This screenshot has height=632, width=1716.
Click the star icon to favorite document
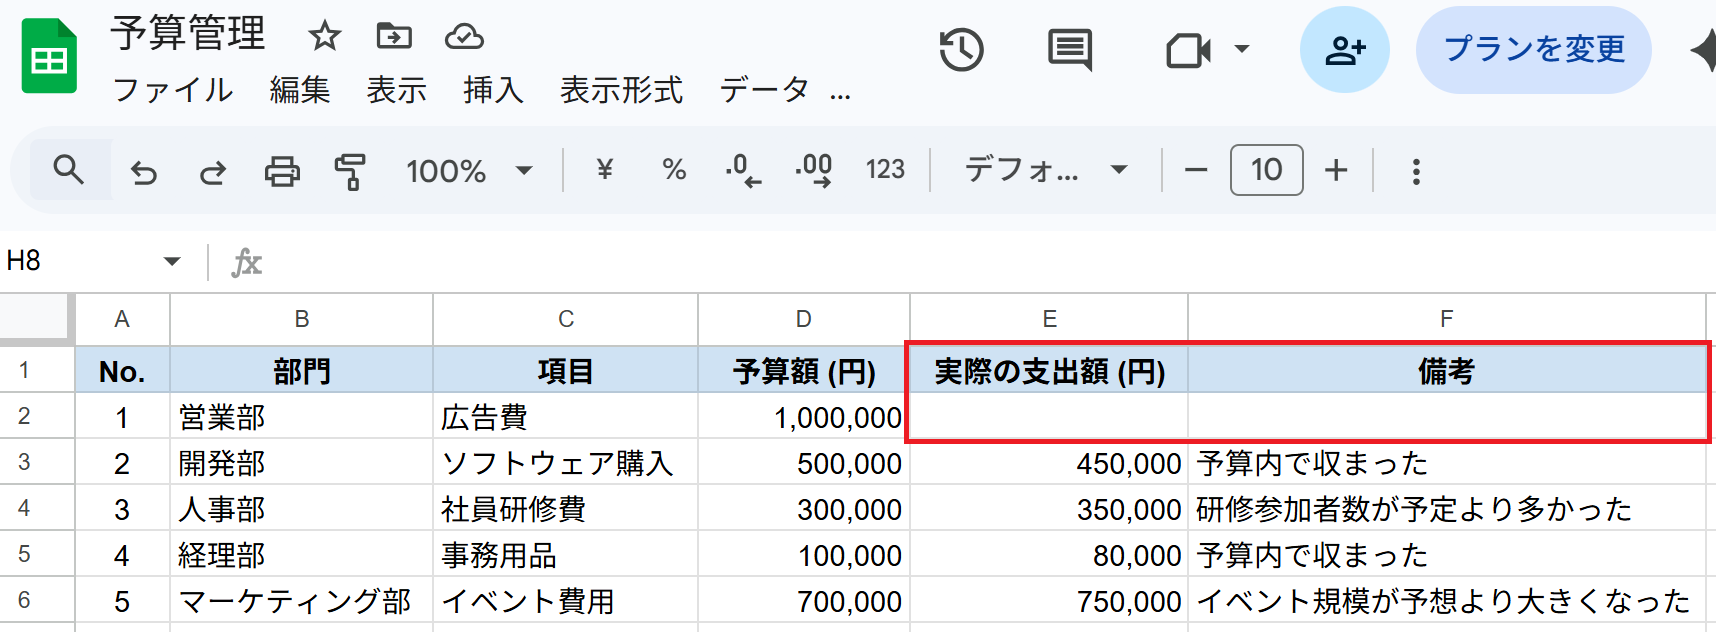324,37
